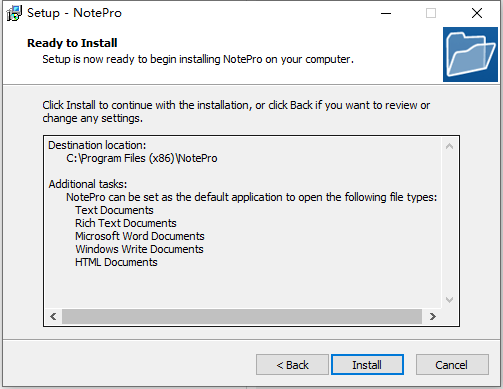Screen dimensions: 503x389
Task: Go back with the < Back button
Action: pos(292,365)
